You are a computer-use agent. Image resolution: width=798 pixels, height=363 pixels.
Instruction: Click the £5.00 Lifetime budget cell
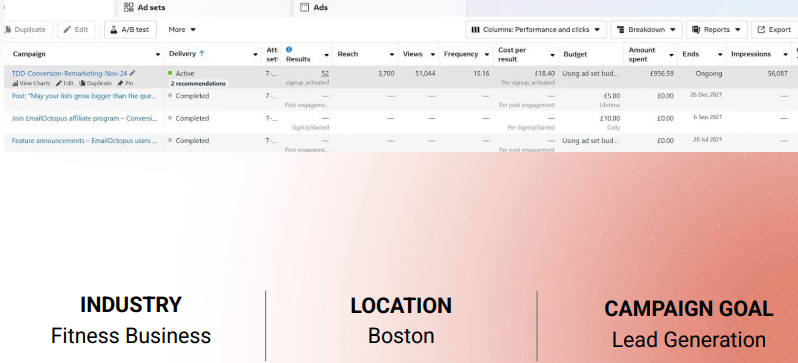591,99
